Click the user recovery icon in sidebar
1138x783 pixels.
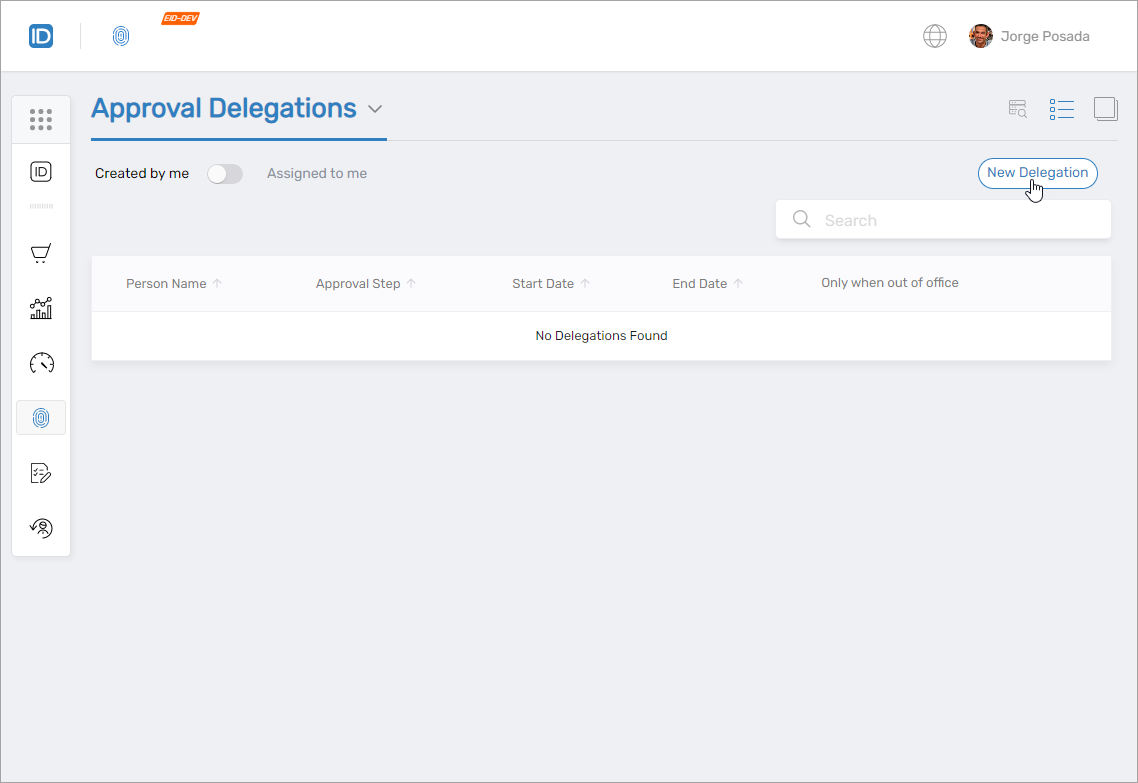pos(41,527)
